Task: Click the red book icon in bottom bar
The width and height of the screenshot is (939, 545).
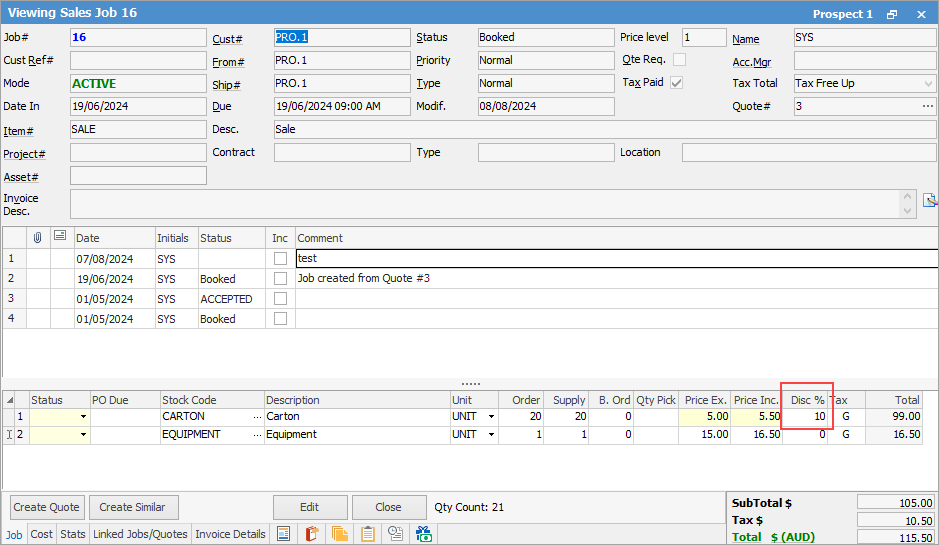Action: [311, 534]
